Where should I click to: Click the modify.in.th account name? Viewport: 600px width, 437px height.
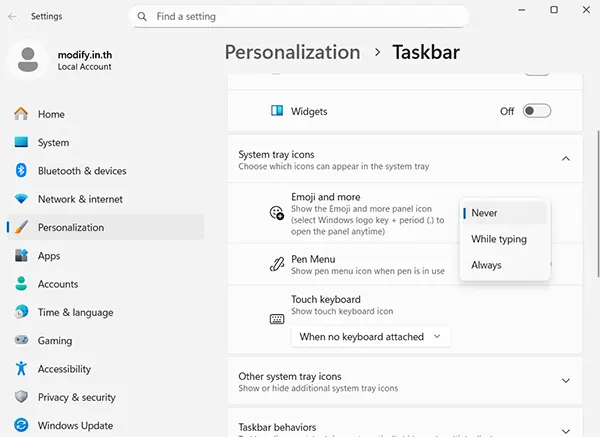click(85, 55)
